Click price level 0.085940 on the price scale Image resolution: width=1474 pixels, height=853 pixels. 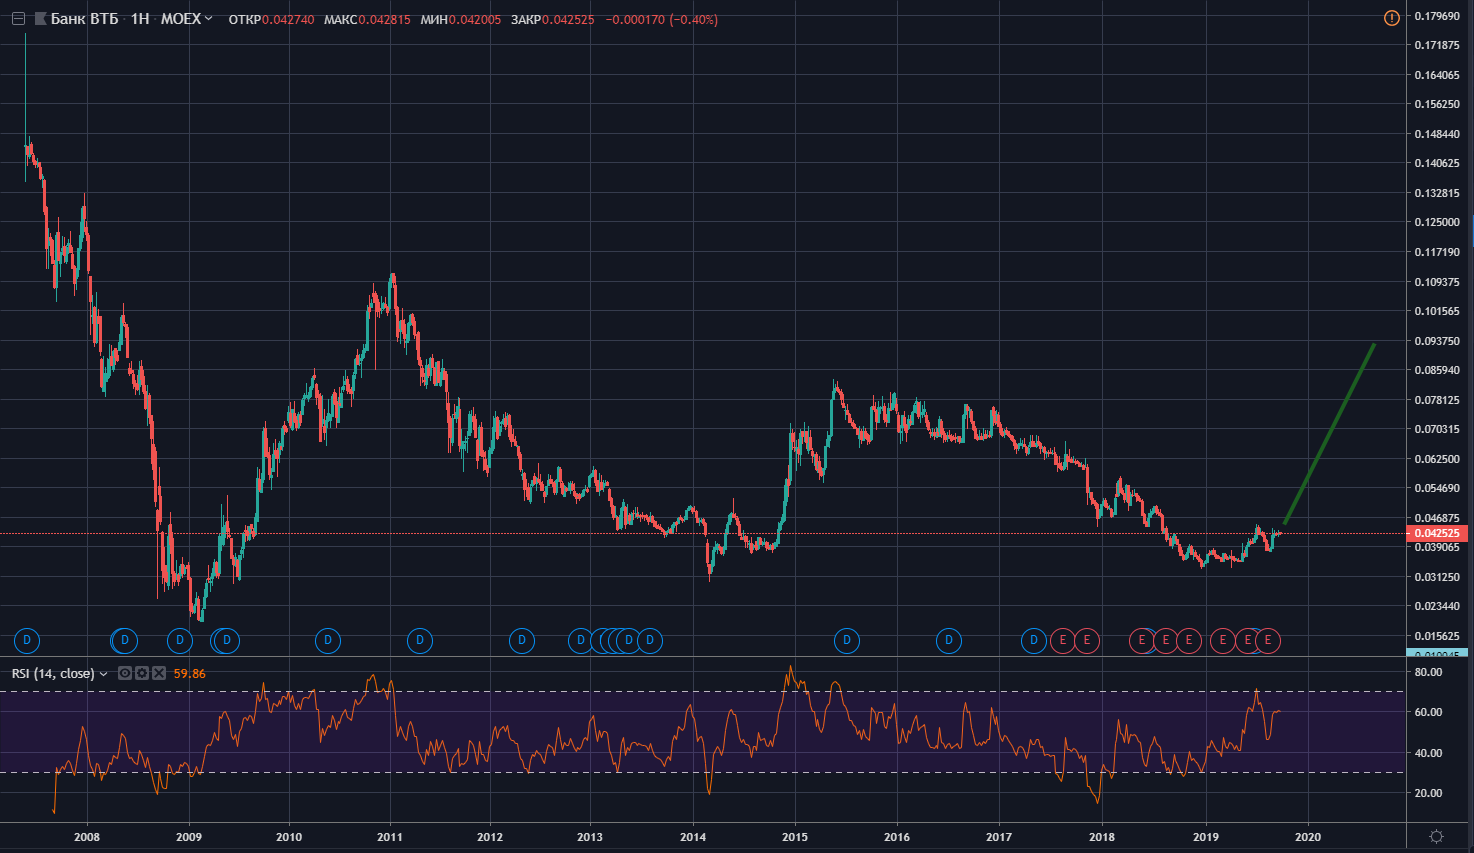[1438, 370]
